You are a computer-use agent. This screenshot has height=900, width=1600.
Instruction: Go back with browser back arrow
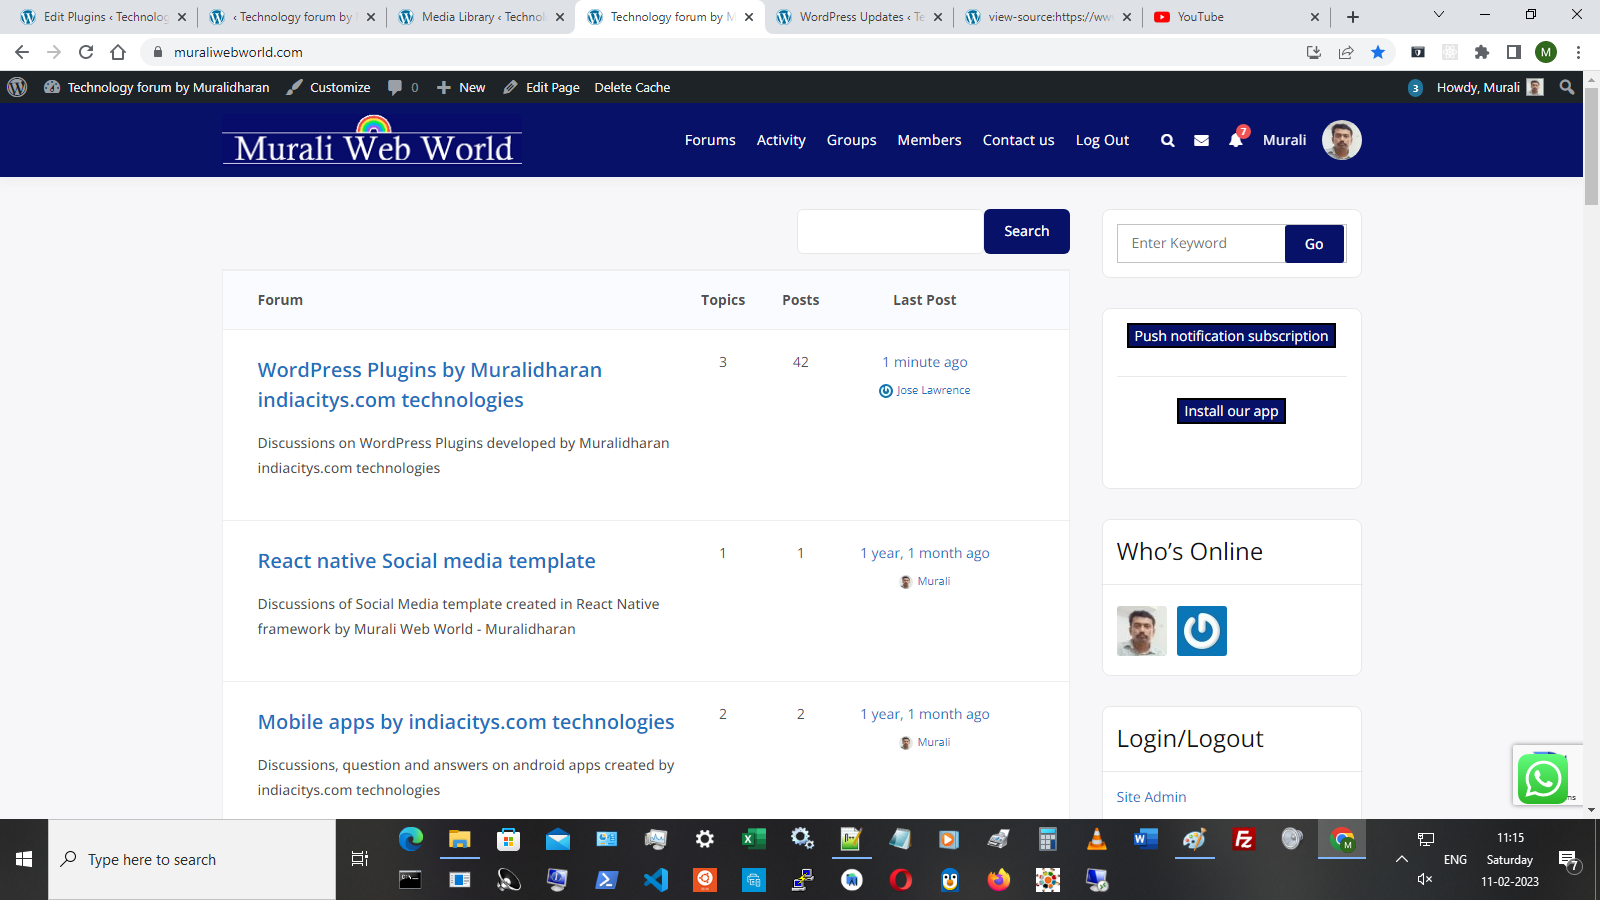22,52
